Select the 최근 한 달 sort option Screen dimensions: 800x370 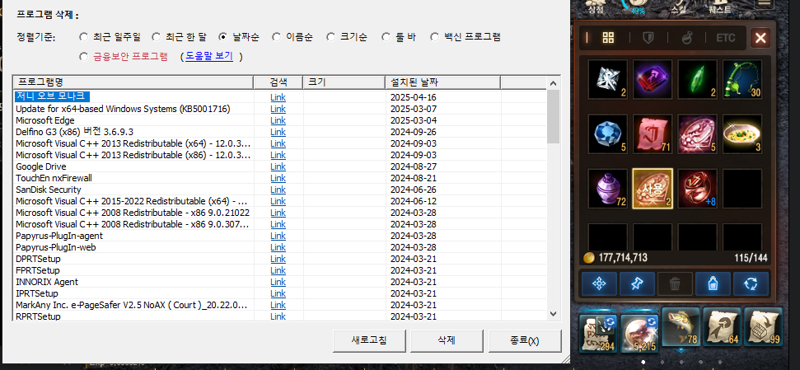180,37
